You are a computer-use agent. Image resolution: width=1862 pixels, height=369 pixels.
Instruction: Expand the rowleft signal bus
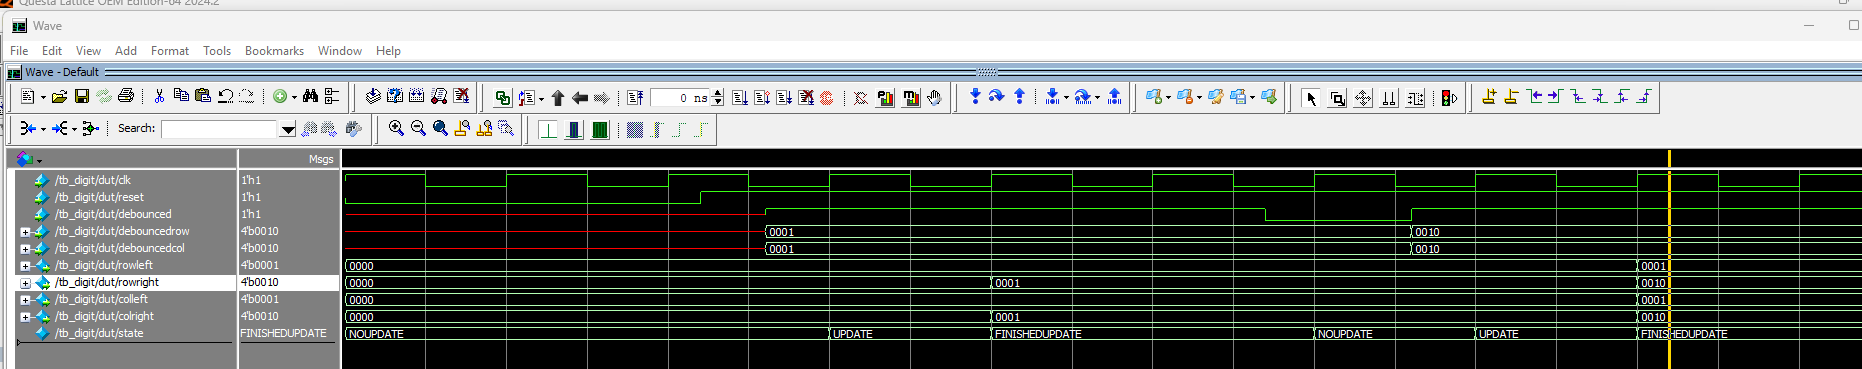[x=25, y=266]
